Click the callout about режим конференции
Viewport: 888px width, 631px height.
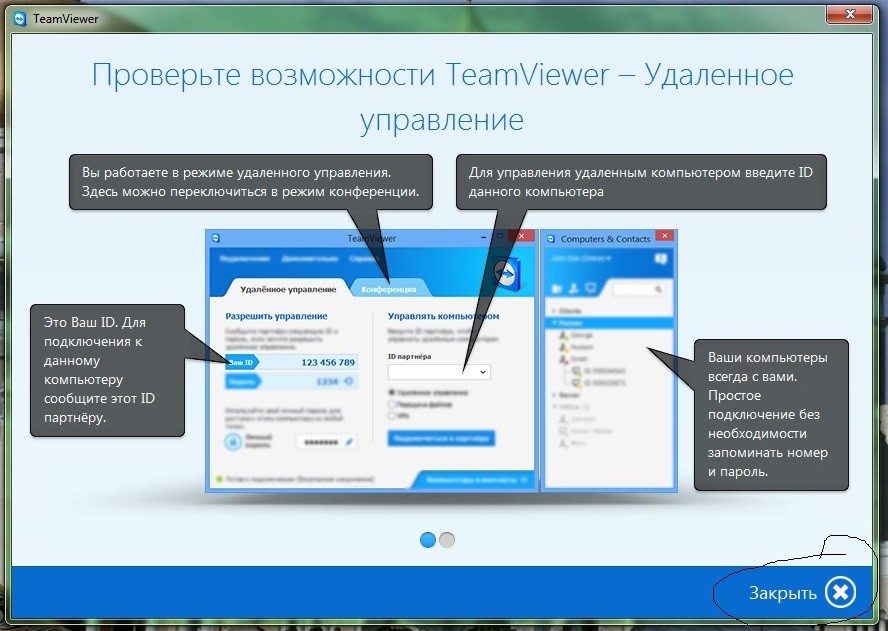(x=250, y=182)
